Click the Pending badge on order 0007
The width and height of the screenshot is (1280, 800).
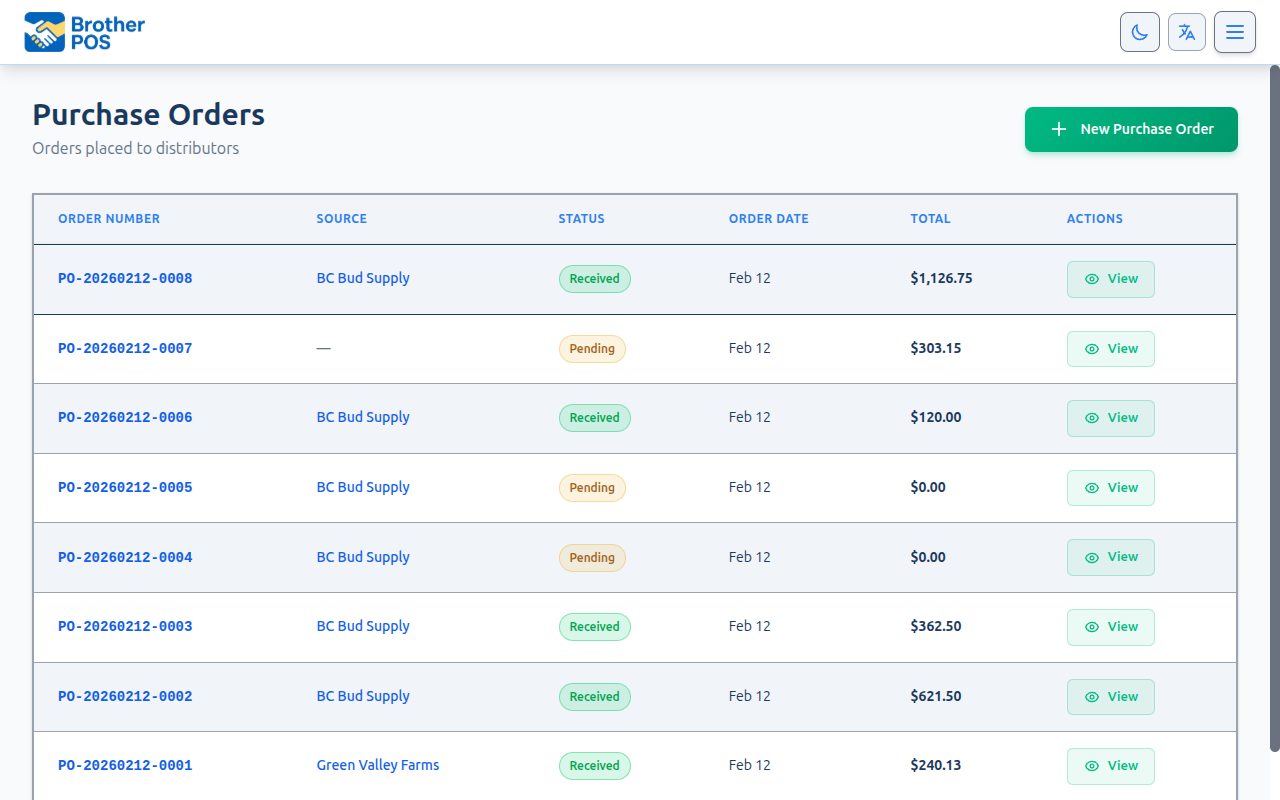[592, 349]
